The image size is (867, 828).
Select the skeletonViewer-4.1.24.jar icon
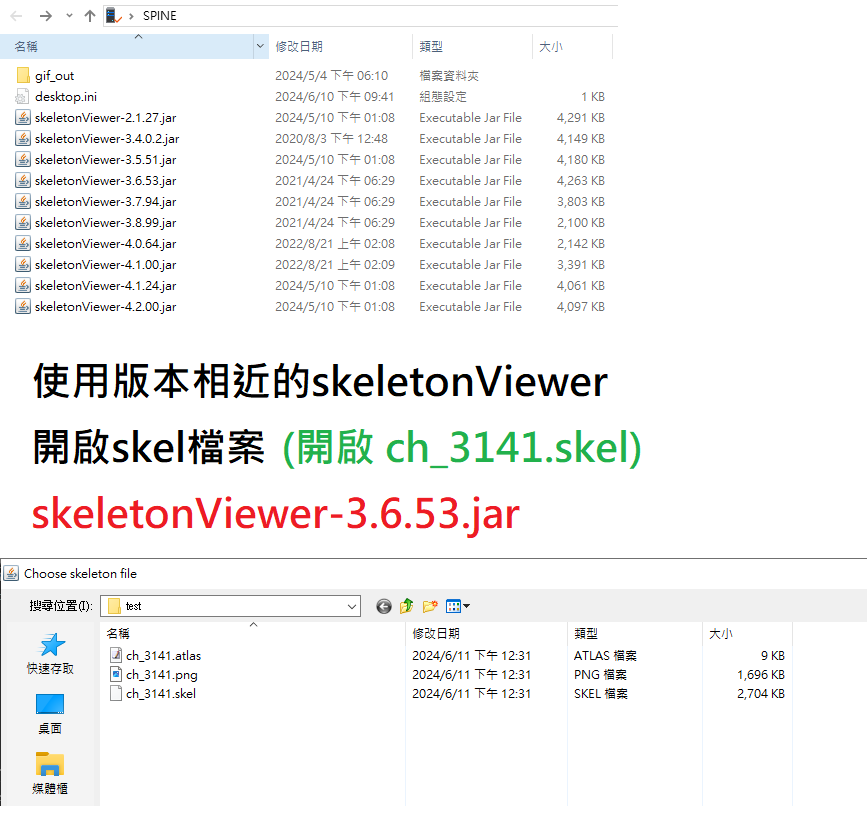click(23, 285)
